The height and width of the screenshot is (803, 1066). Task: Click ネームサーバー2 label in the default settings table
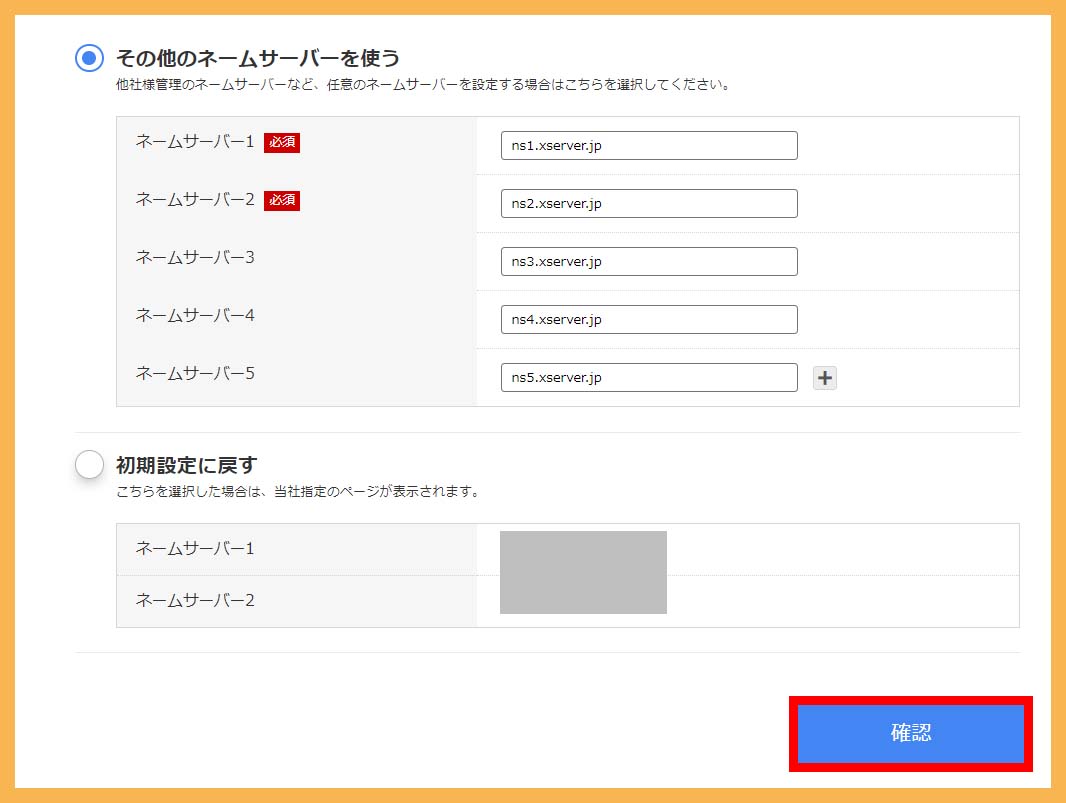195,601
